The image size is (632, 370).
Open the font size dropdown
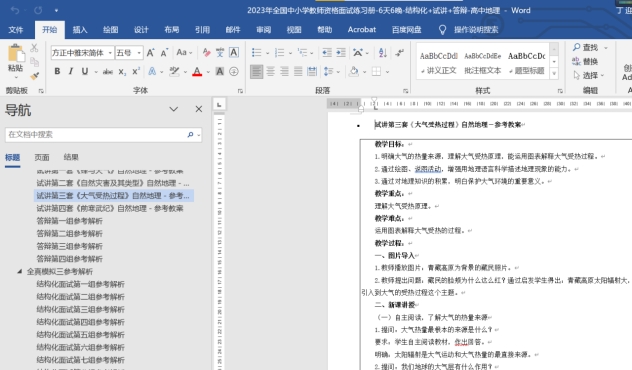(x=139, y=52)
